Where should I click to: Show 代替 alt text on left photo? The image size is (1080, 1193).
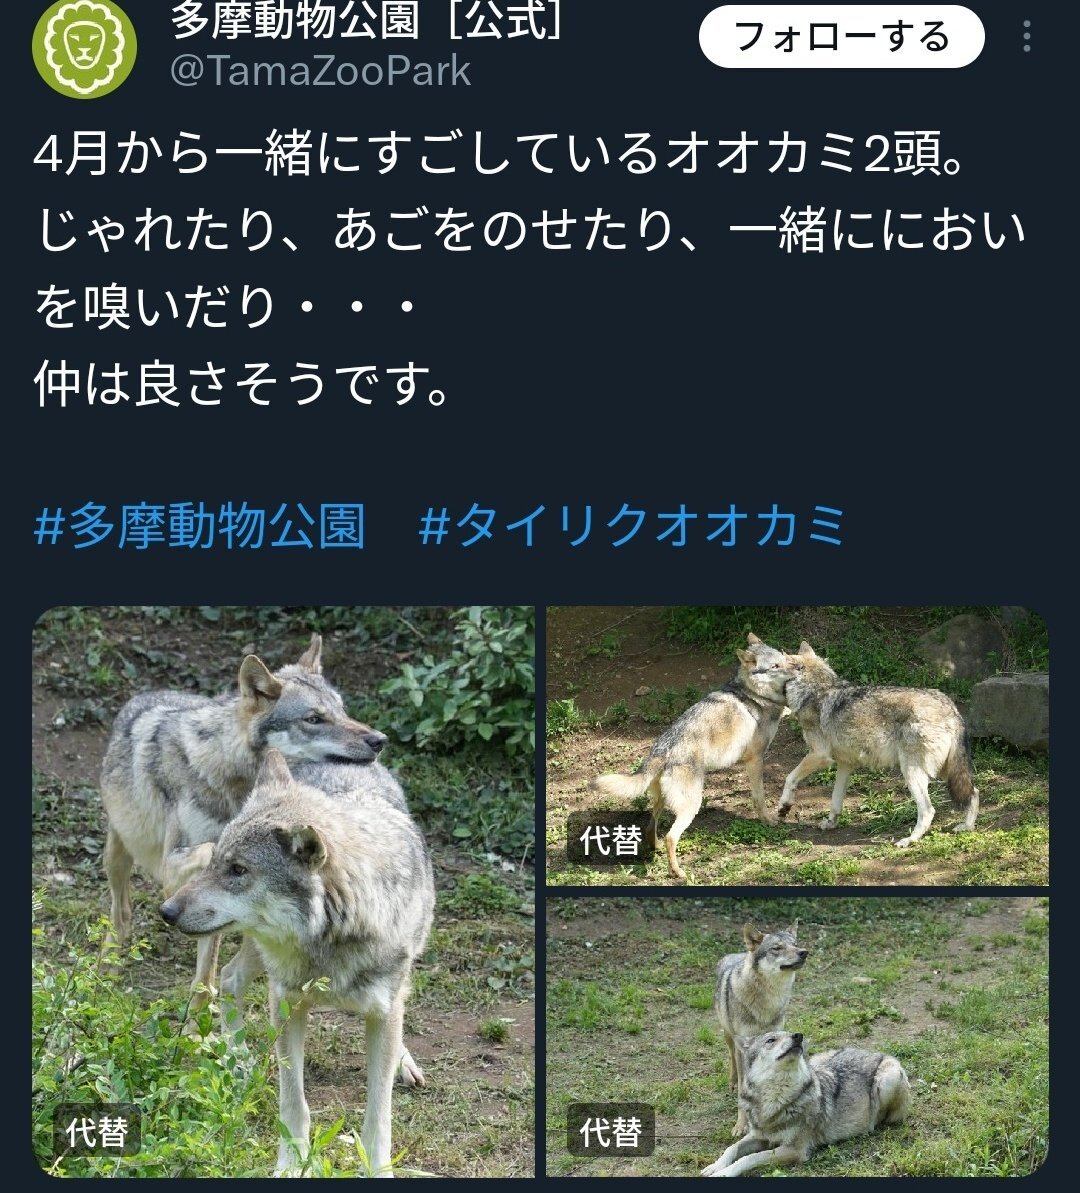pyautogui.click(x=97, y=1131)
